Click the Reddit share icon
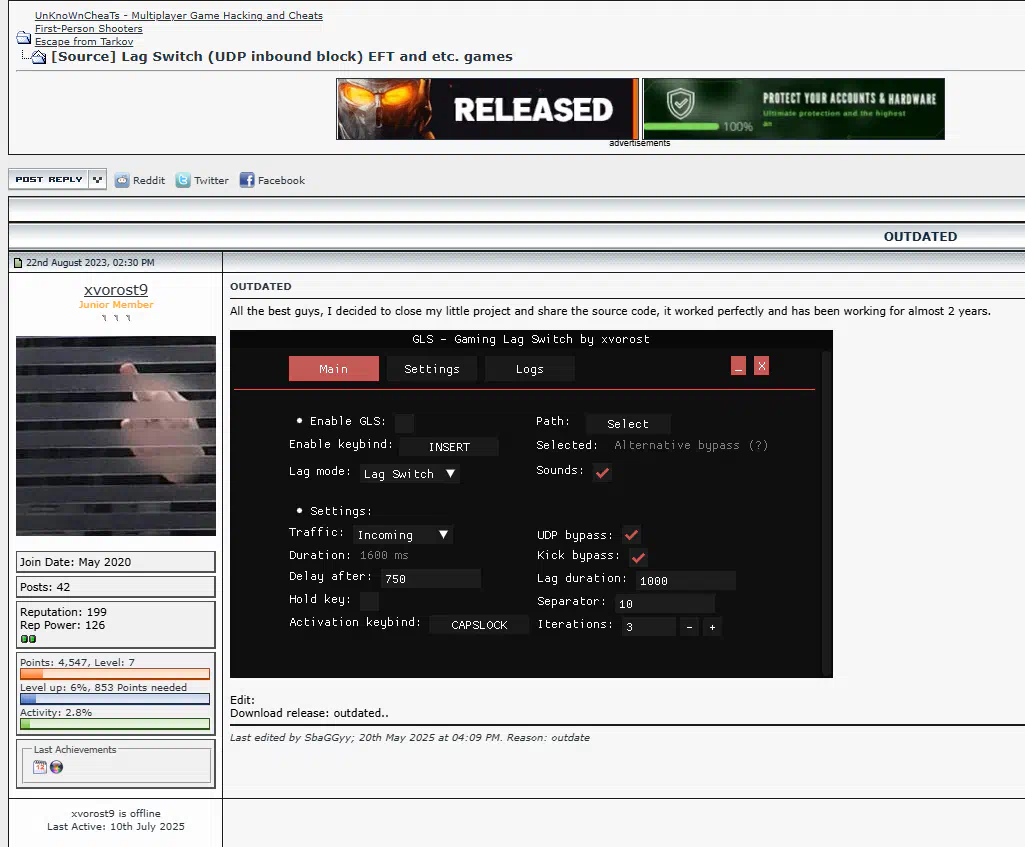The height and width of the screenshot is (847, 1025). 122,180
